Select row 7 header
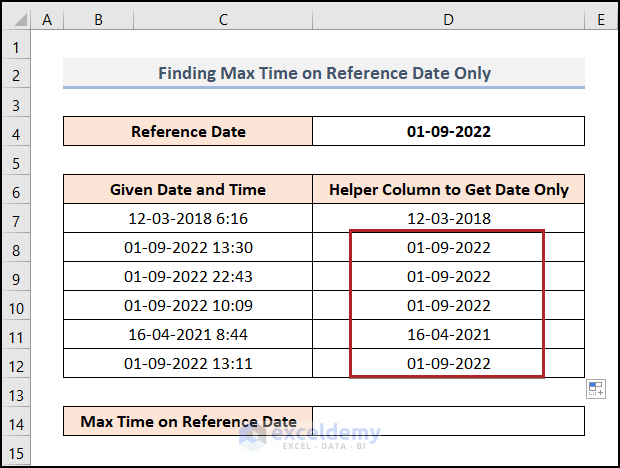This screenshot has width=620, height=468. pyautogui.click(x=19, y=219)
